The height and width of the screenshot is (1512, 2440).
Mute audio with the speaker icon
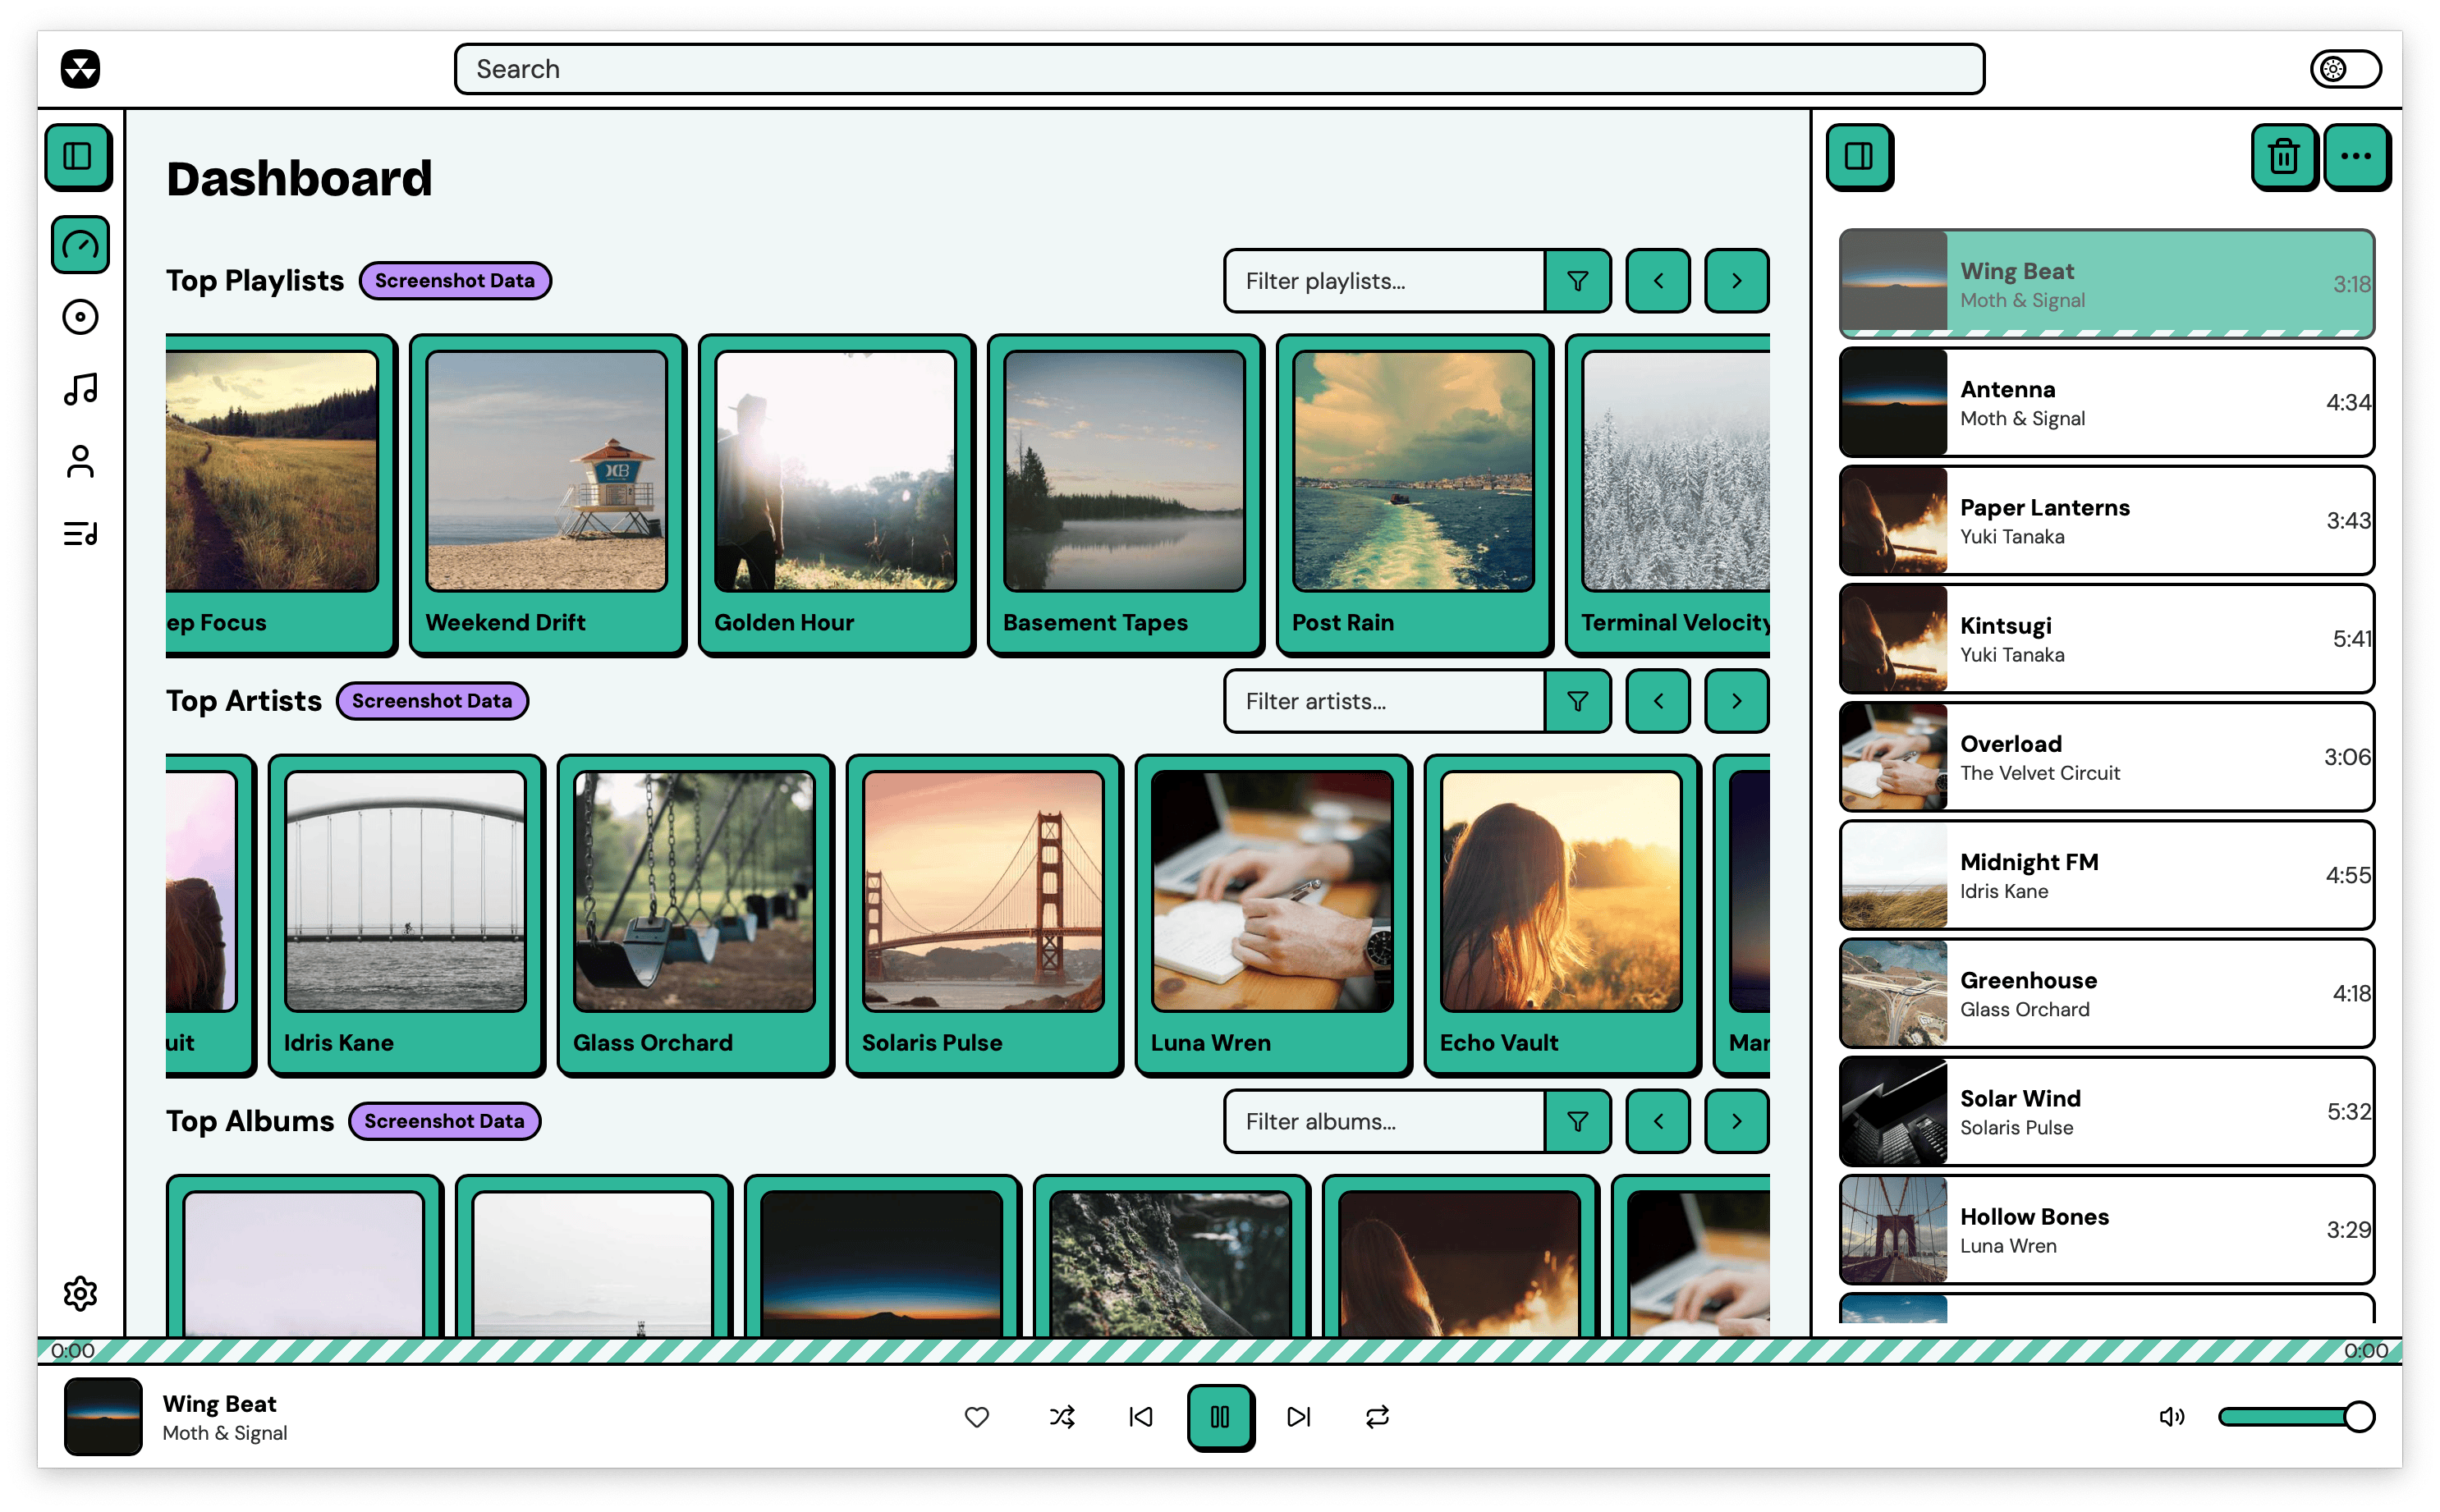[x=2171, y=1417]
